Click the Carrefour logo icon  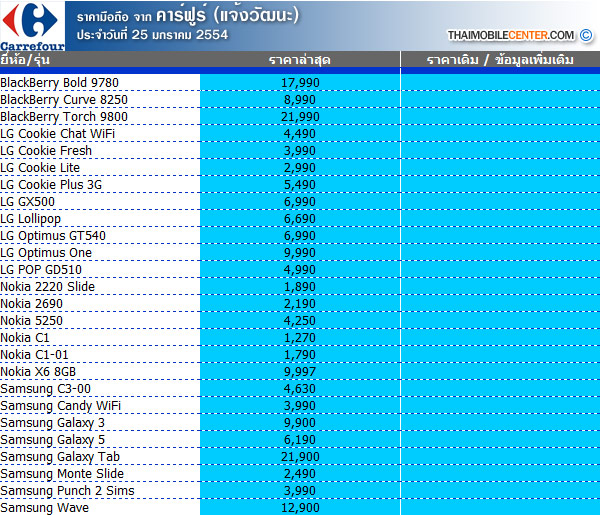32,26
